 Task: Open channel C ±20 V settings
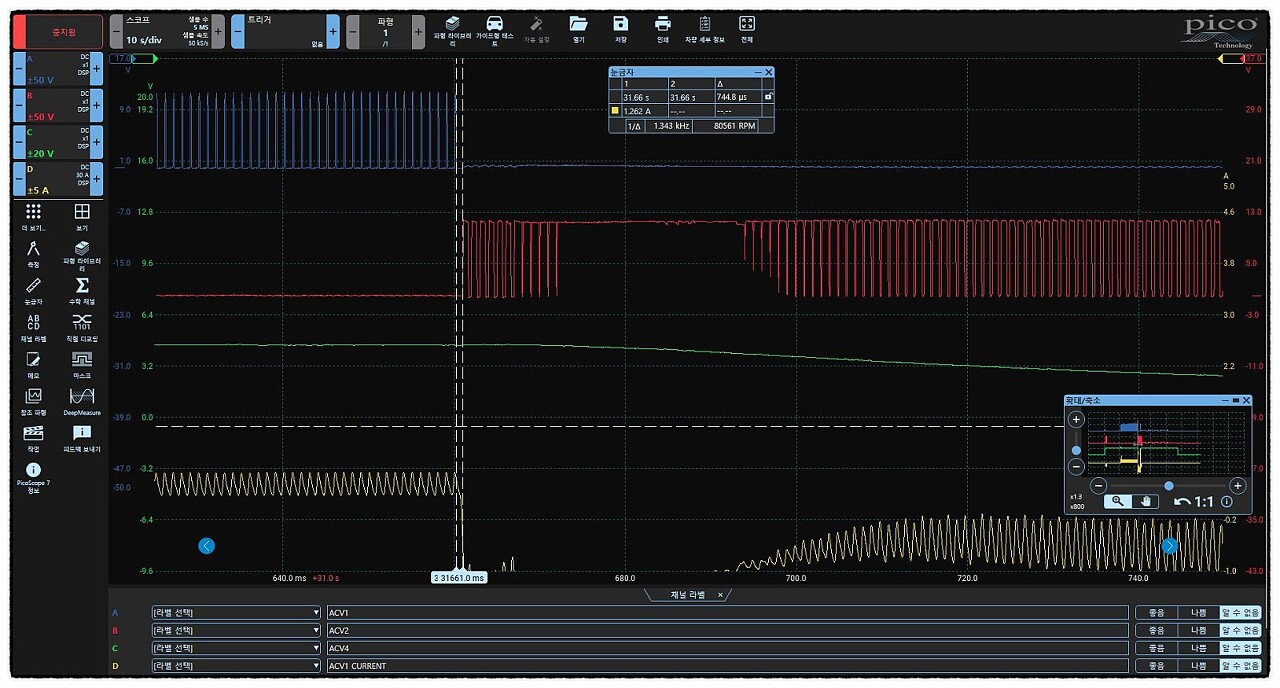pos(57,143)
